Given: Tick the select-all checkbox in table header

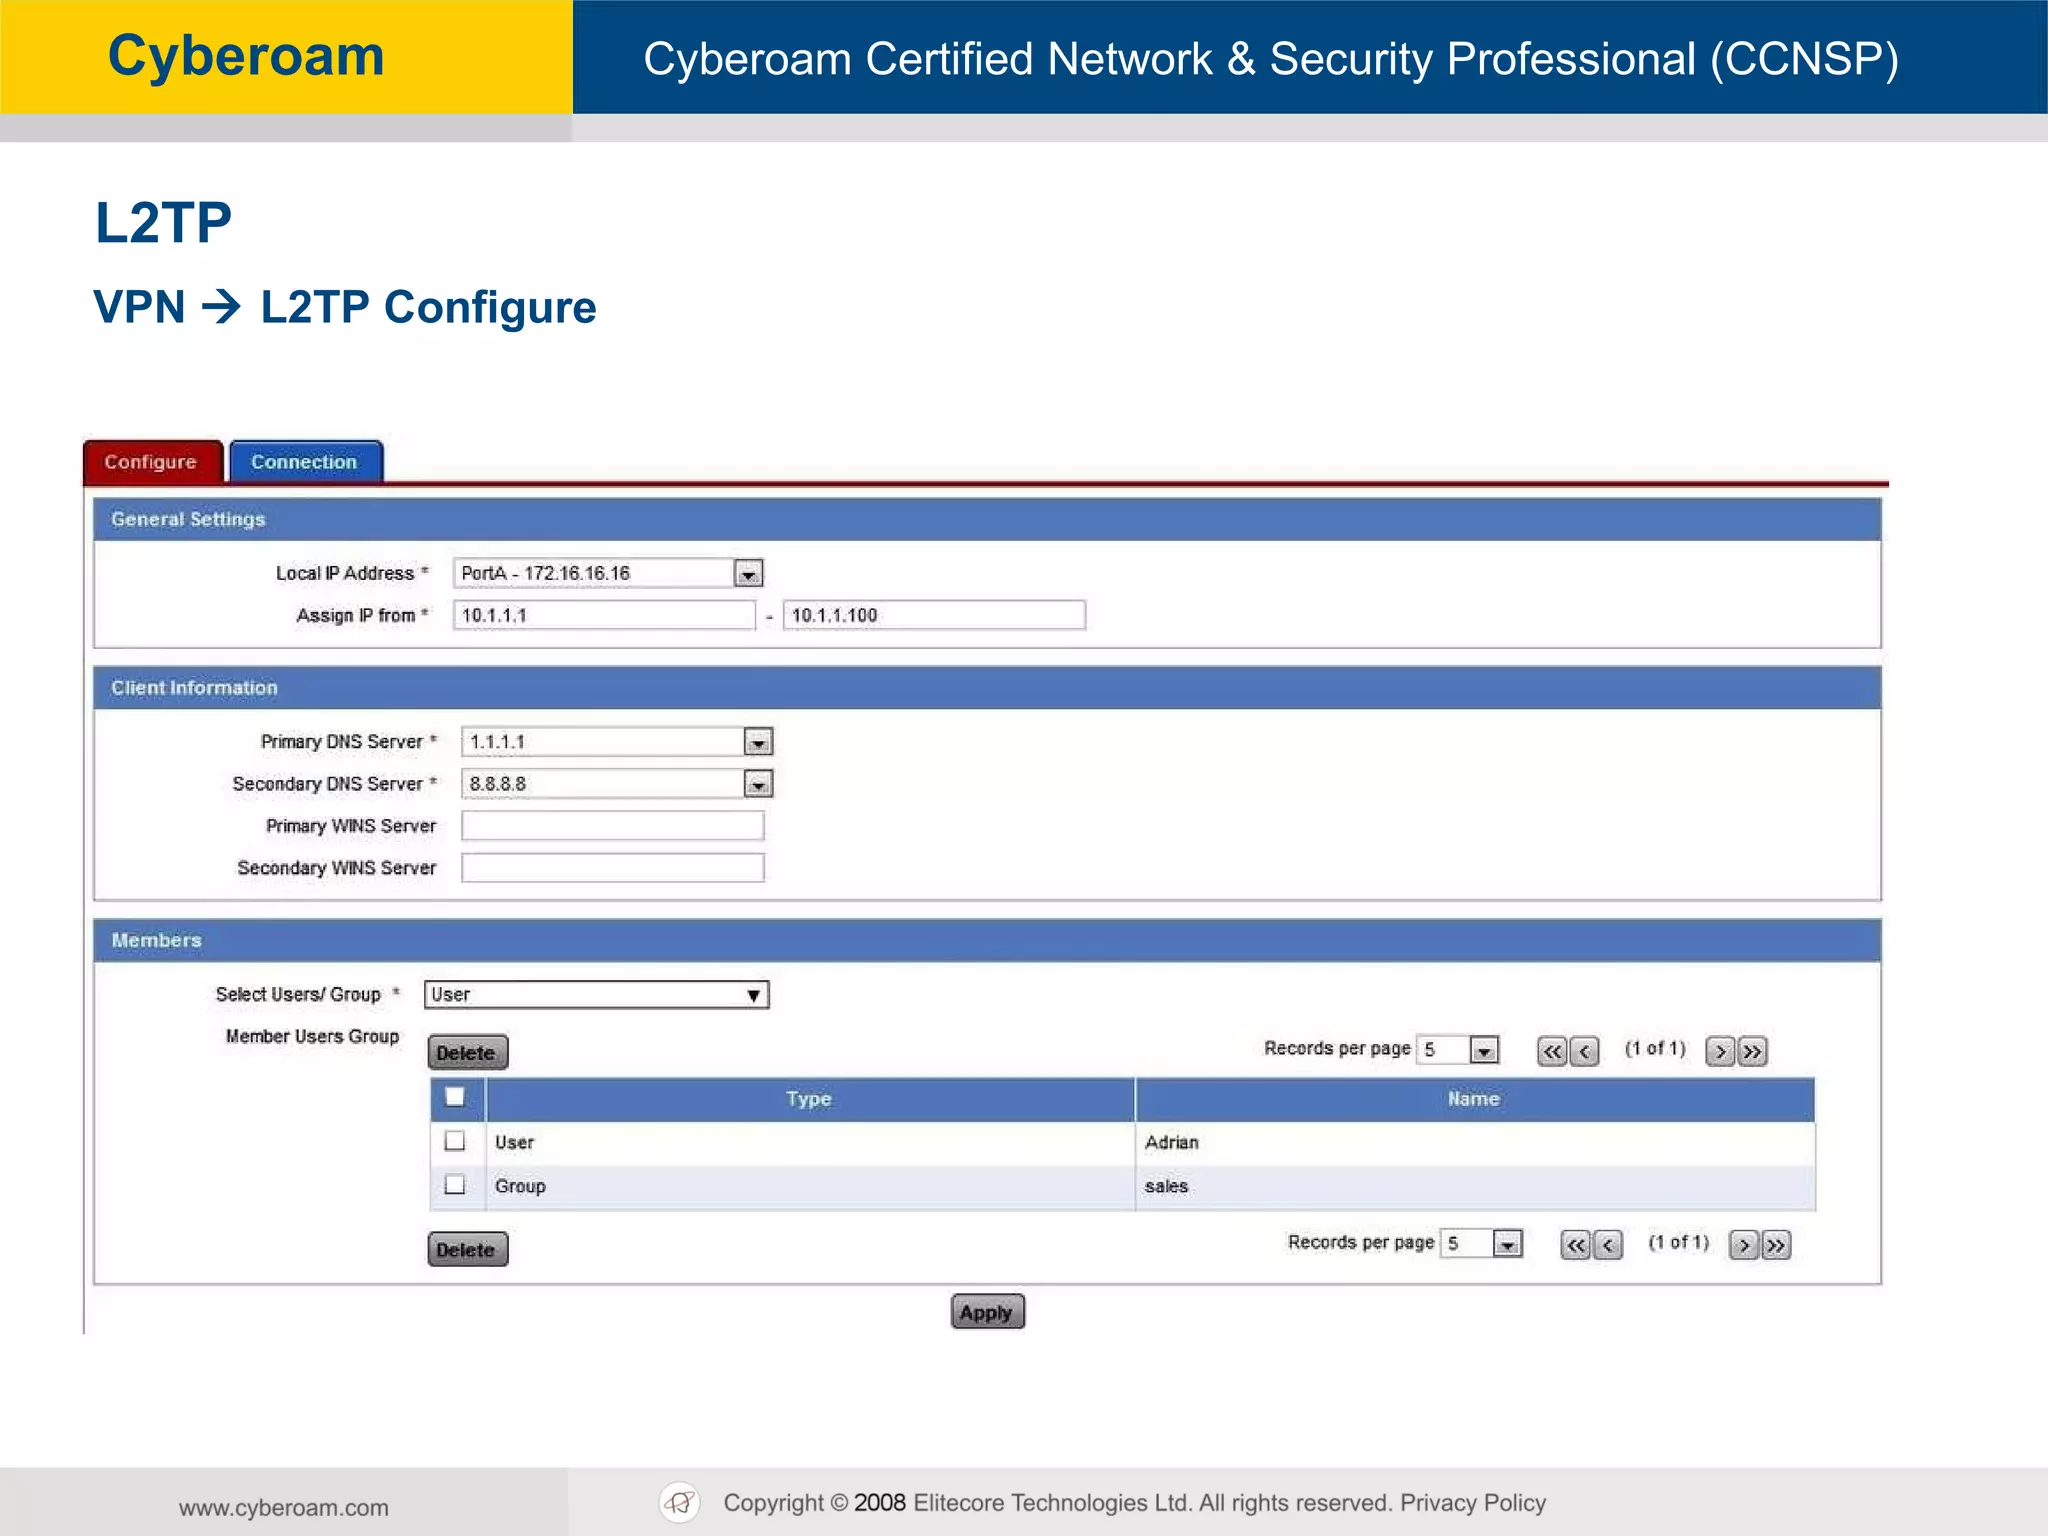Looking at the screenshot, I should coord(455,1097).
